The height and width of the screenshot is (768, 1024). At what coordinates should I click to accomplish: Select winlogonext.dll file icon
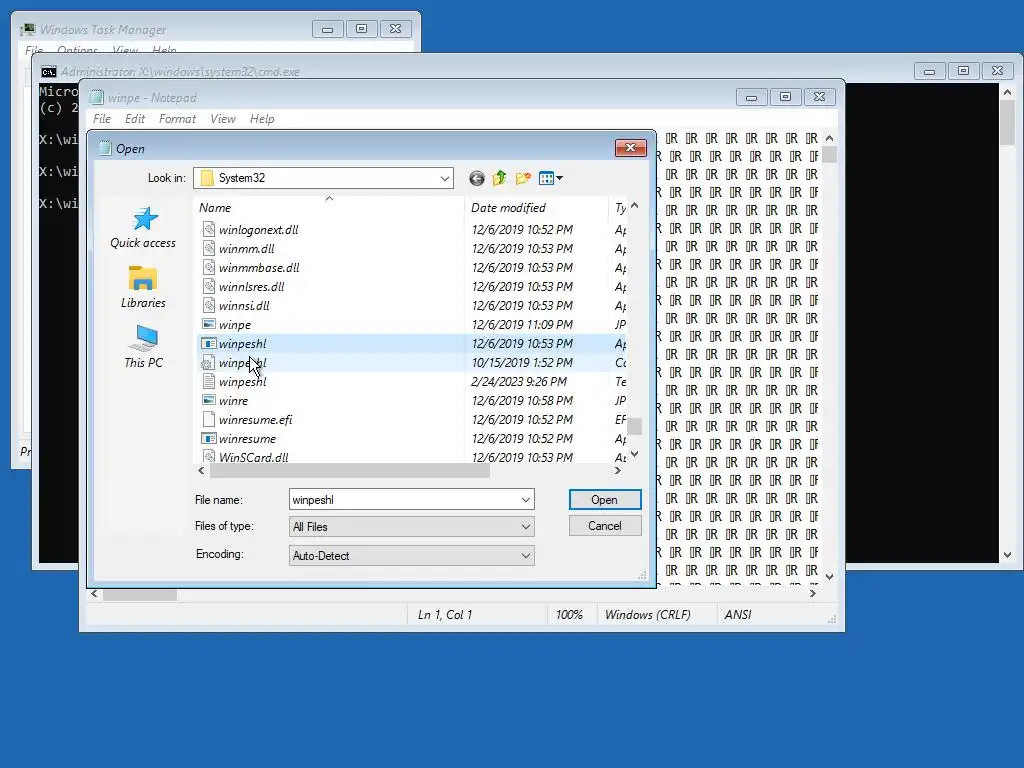208,229
